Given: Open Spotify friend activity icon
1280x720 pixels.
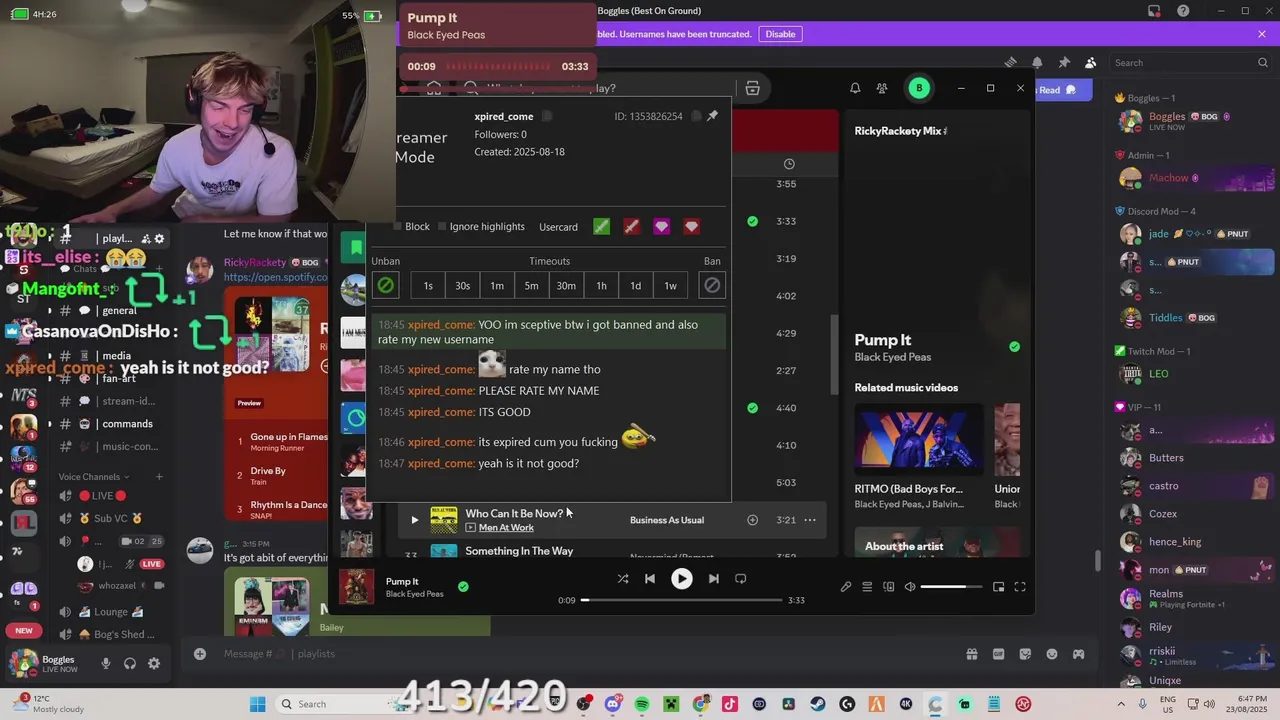Looking at the screenshot, I should click(882, 88).
